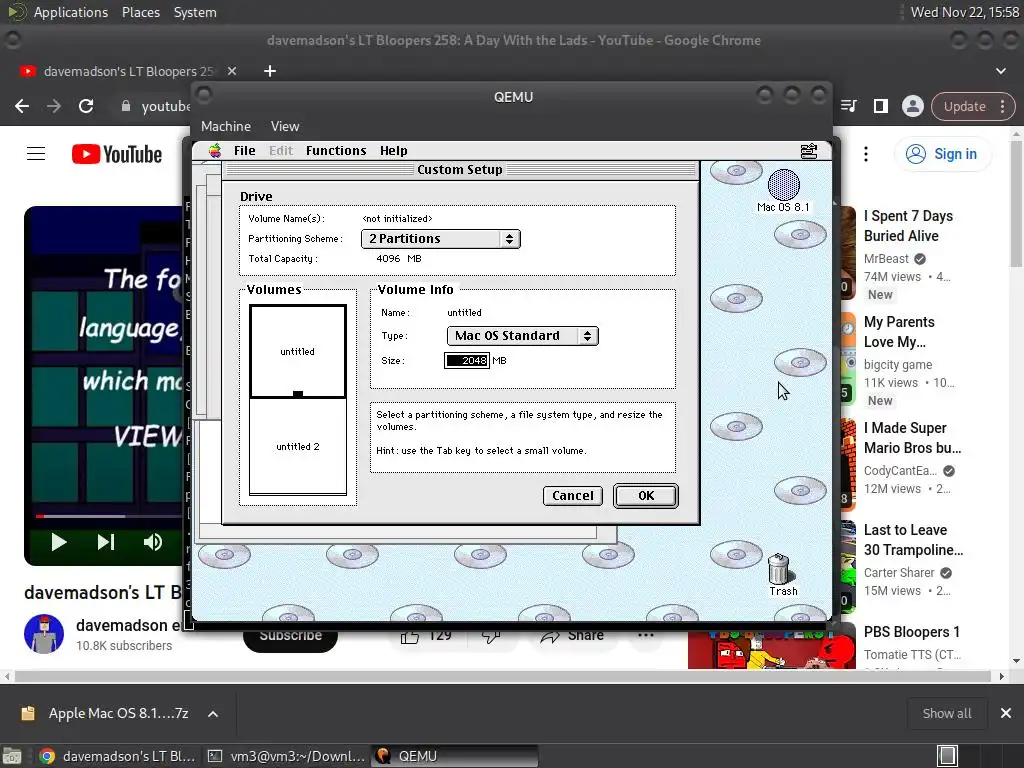Switch to QEMU taskbar item
This screenshot has width=1024, height=768.
pos(455,756)
